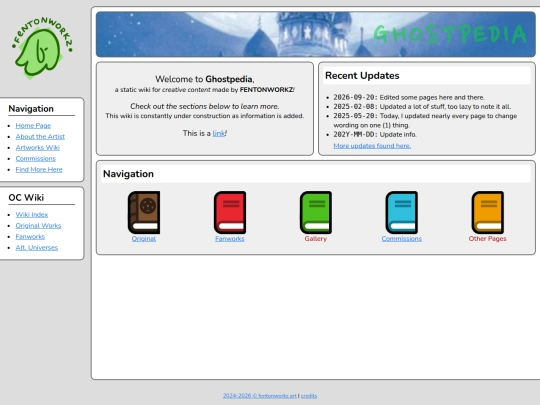Open Wiki Index link
Viewport: 540px width, 405px height.
tap(32, 215)
